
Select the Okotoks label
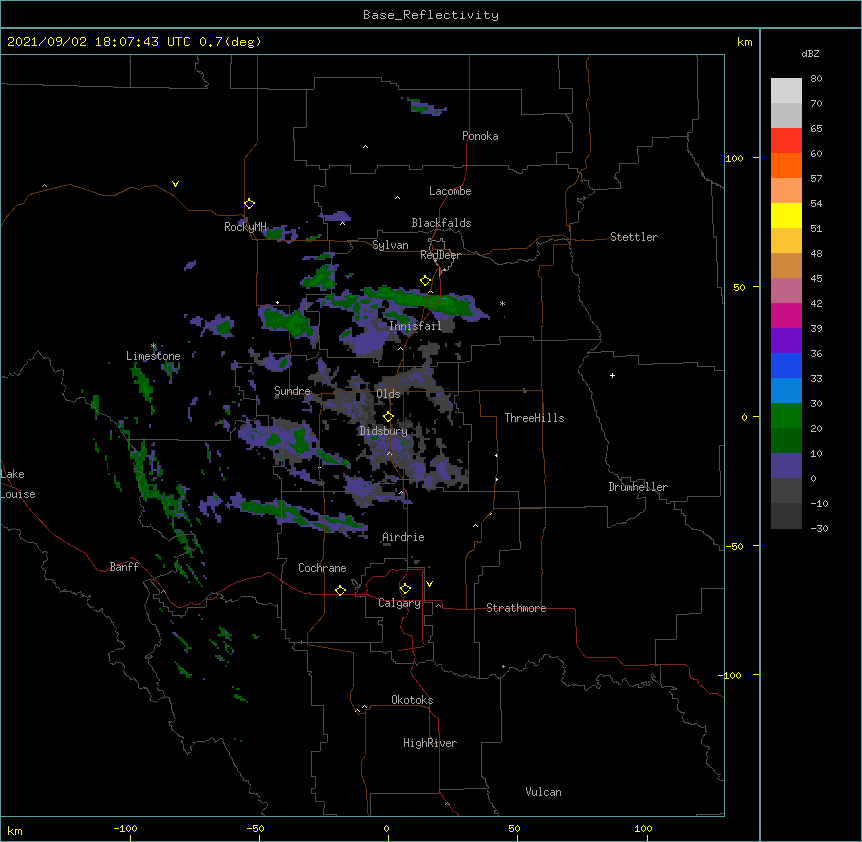point(412,700)
